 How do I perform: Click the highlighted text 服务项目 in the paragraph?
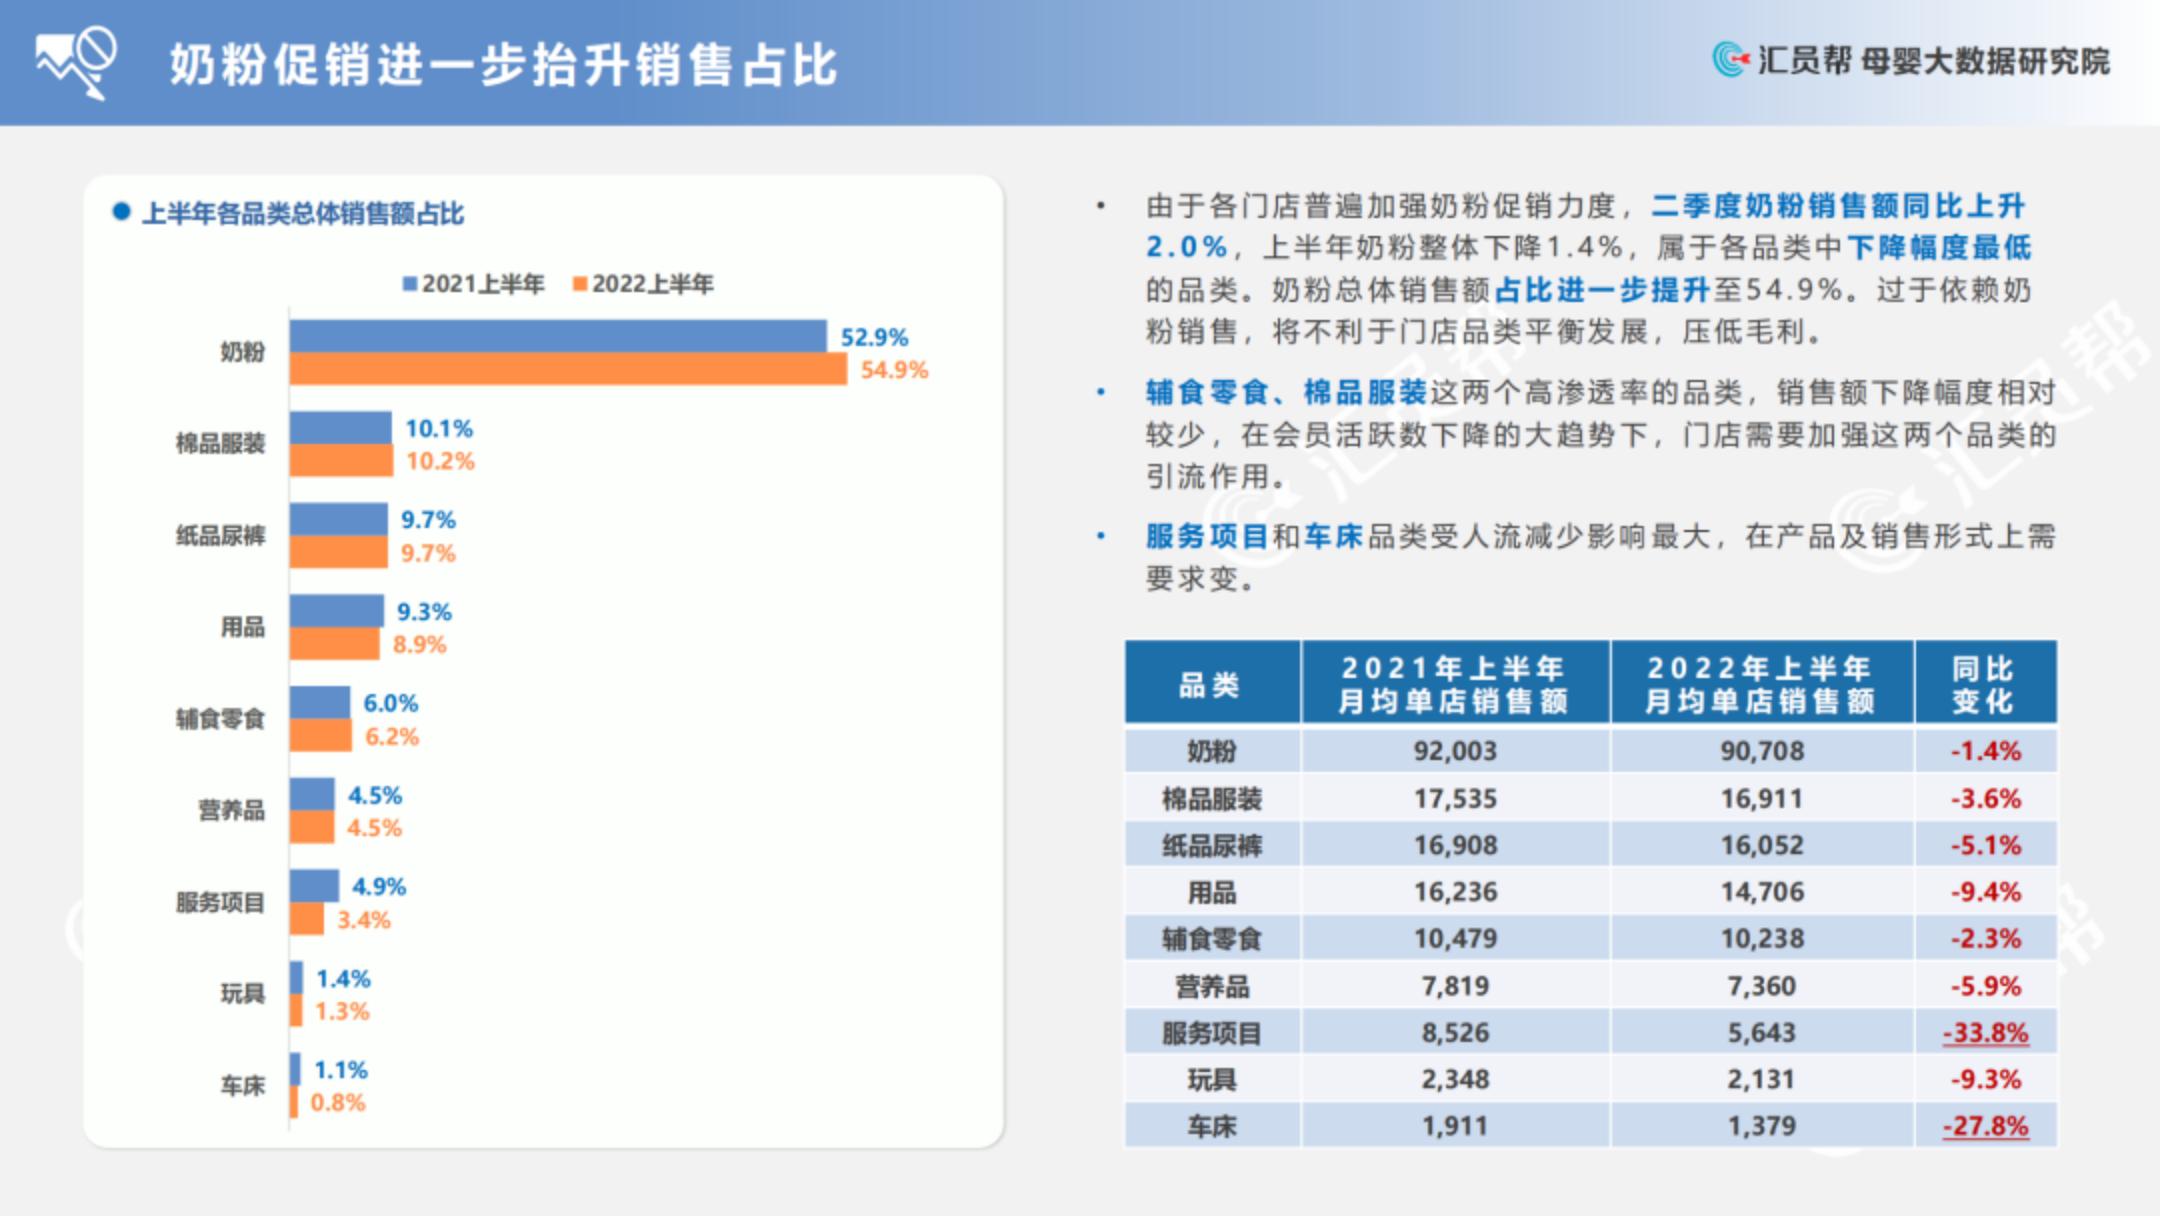1207,536
